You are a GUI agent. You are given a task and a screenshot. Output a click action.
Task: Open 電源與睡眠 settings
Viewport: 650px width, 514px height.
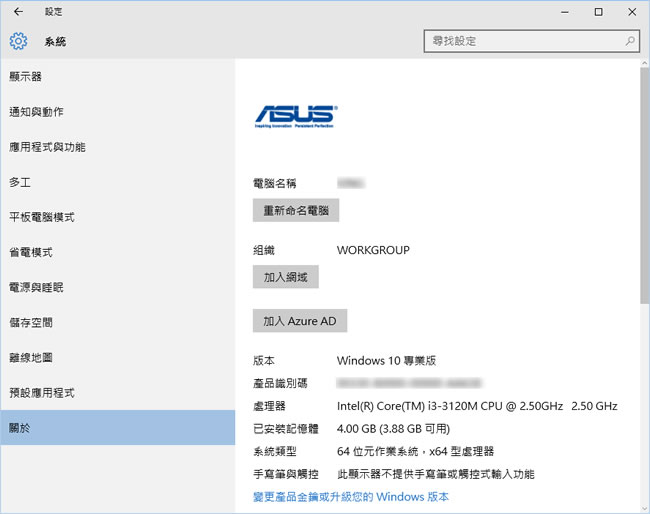pos(118,288)
